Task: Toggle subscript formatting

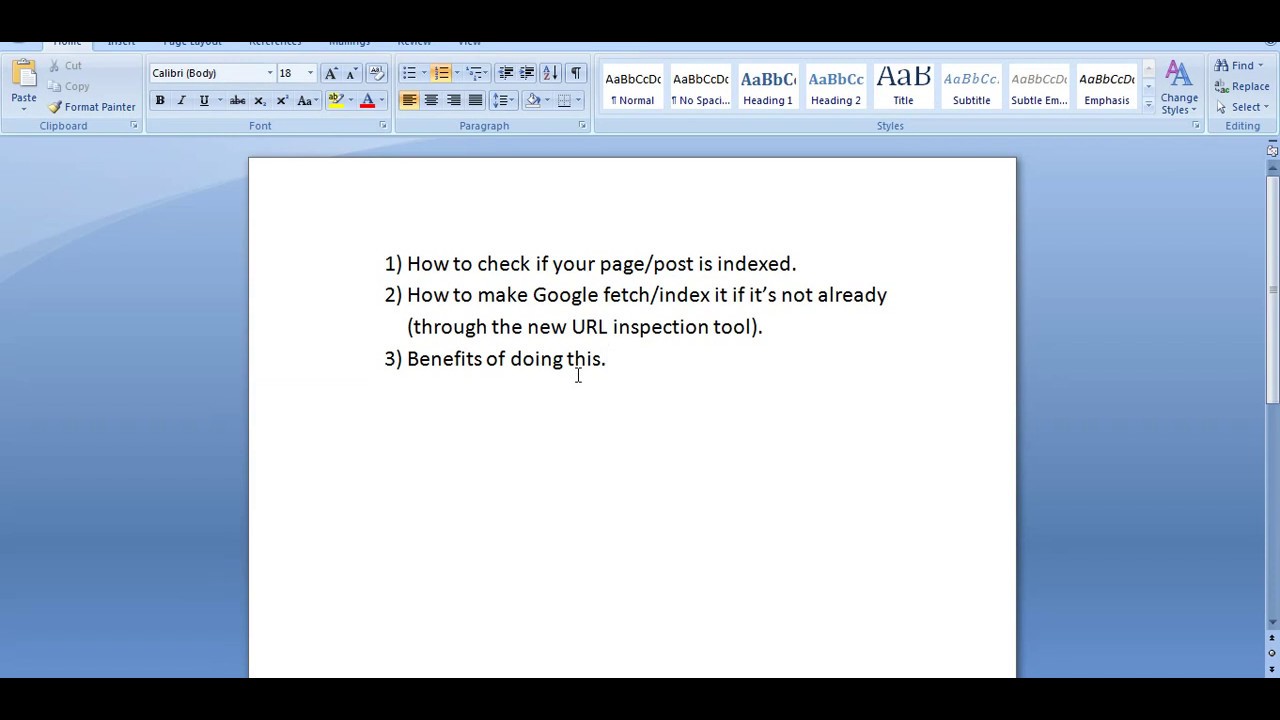Action: pyautogui.click(x=260, y=100)
